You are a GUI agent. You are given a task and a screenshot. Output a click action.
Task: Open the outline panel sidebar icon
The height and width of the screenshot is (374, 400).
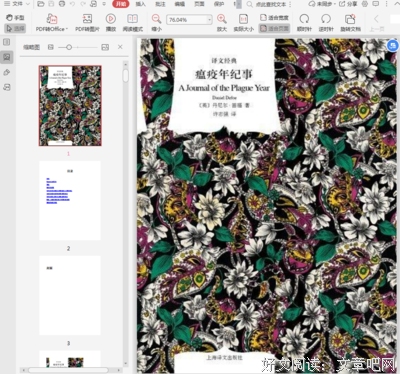point(7,42)
